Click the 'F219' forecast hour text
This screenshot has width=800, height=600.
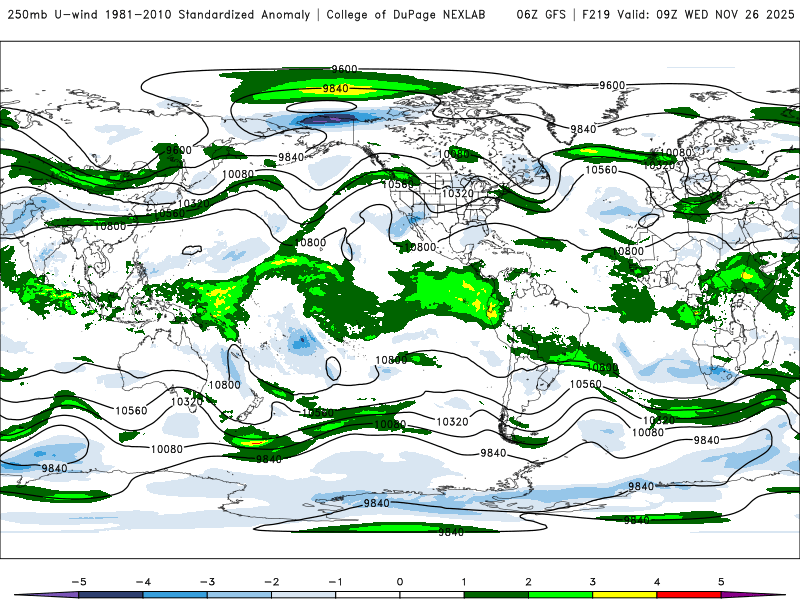[x=596, y=14]
